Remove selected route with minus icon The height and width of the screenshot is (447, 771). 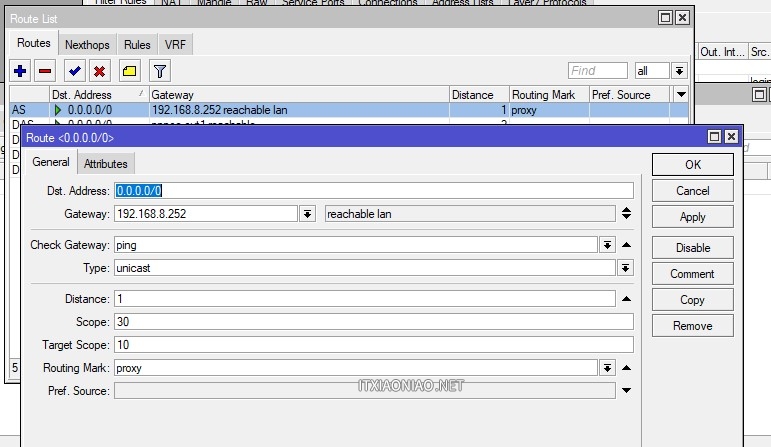pos(45,71)
